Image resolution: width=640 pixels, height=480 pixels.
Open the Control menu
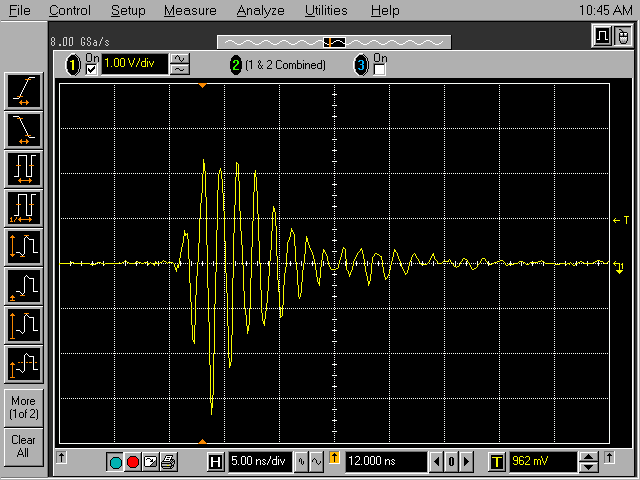[x=70, y=10]
